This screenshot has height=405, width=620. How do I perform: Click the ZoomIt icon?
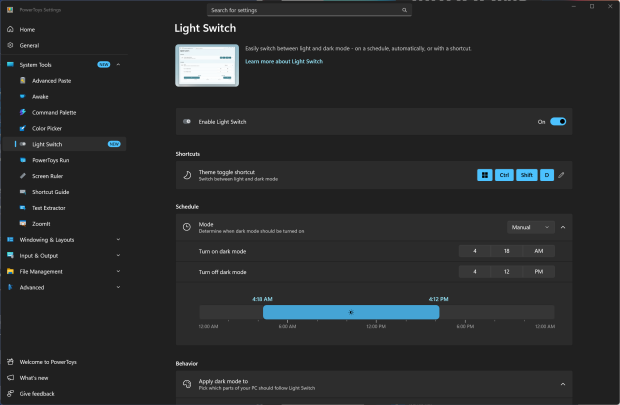pos(23,223)
